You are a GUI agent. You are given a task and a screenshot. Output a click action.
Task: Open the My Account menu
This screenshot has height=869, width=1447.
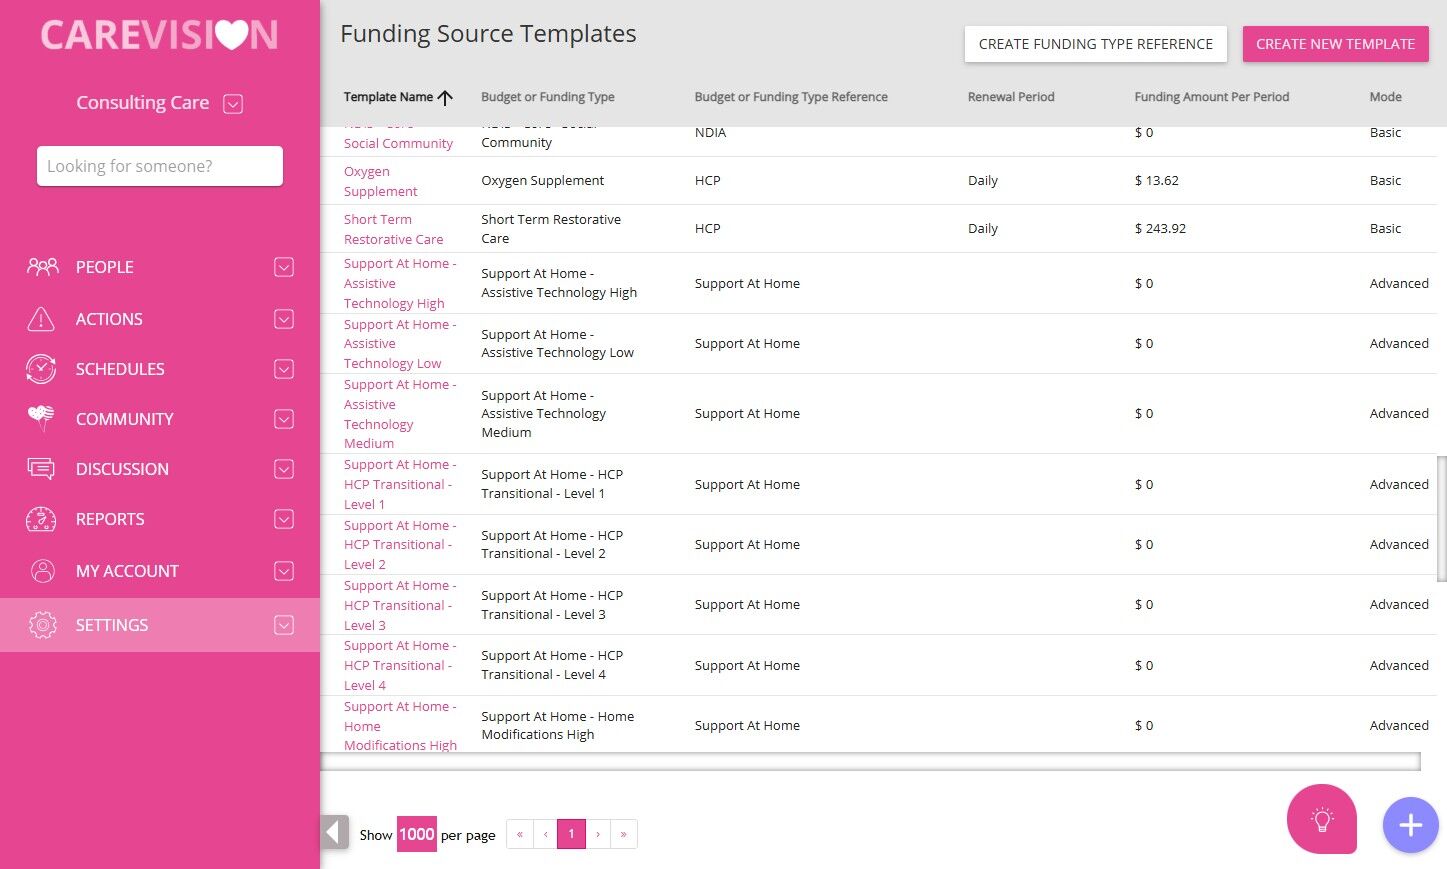click(127, 571)
